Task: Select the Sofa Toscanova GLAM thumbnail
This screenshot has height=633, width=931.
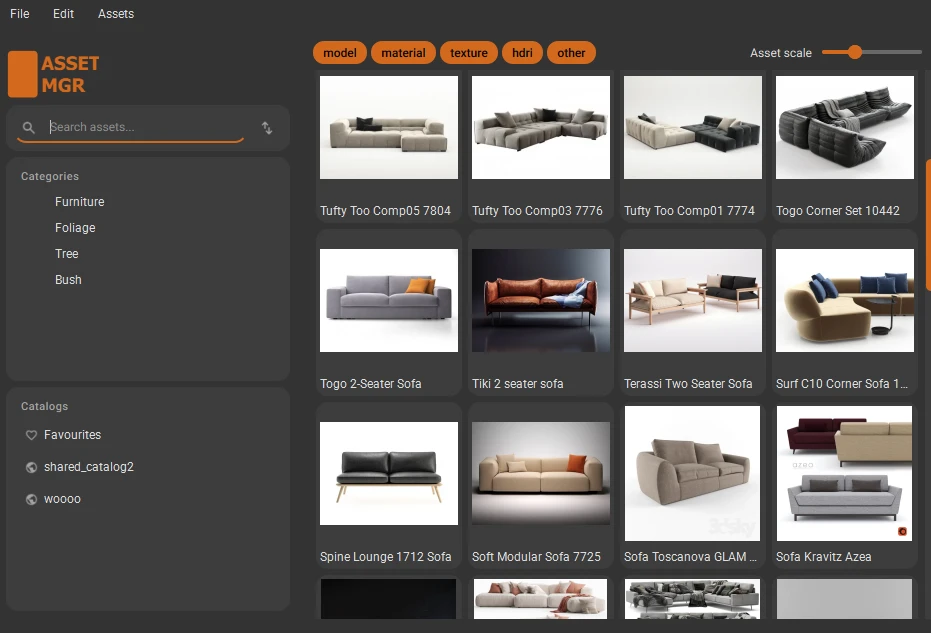Action: [692, 473]
